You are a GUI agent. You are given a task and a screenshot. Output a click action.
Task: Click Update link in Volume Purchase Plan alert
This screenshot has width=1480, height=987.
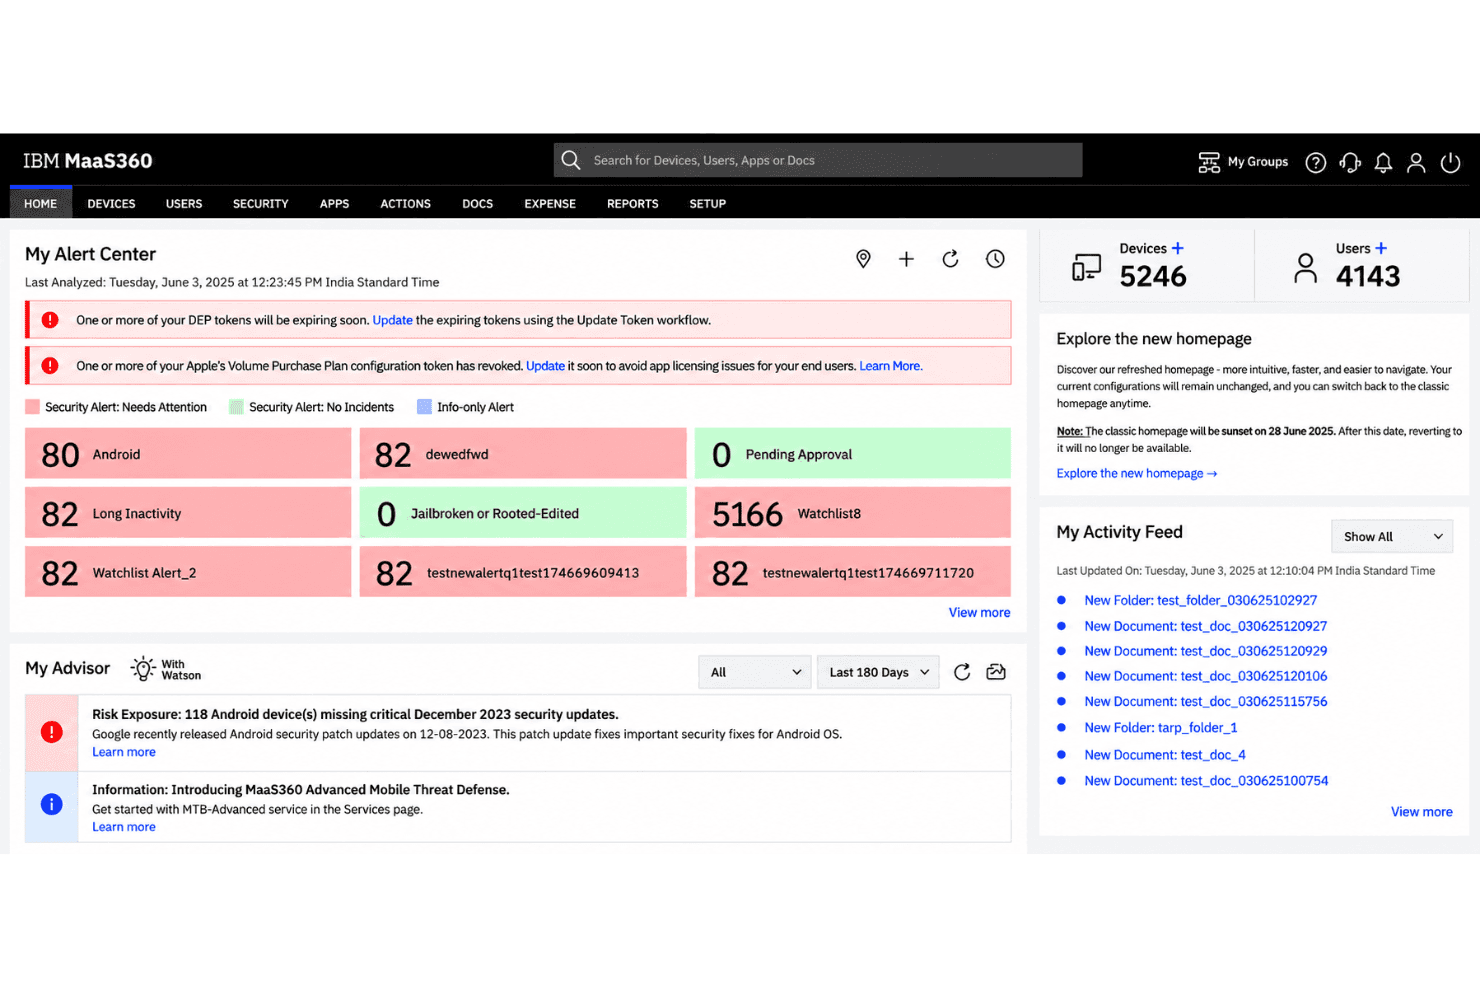coord(546,366)
